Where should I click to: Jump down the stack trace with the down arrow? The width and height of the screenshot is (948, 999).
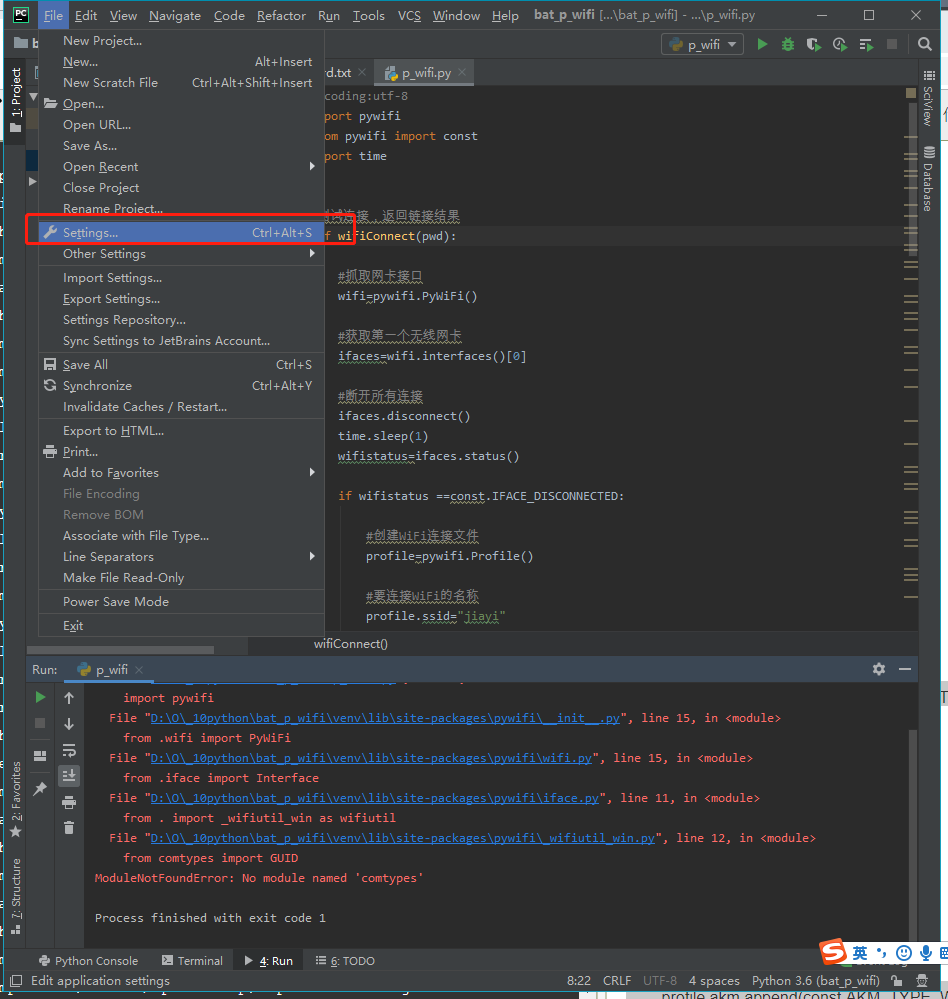[x=69, y=724]
